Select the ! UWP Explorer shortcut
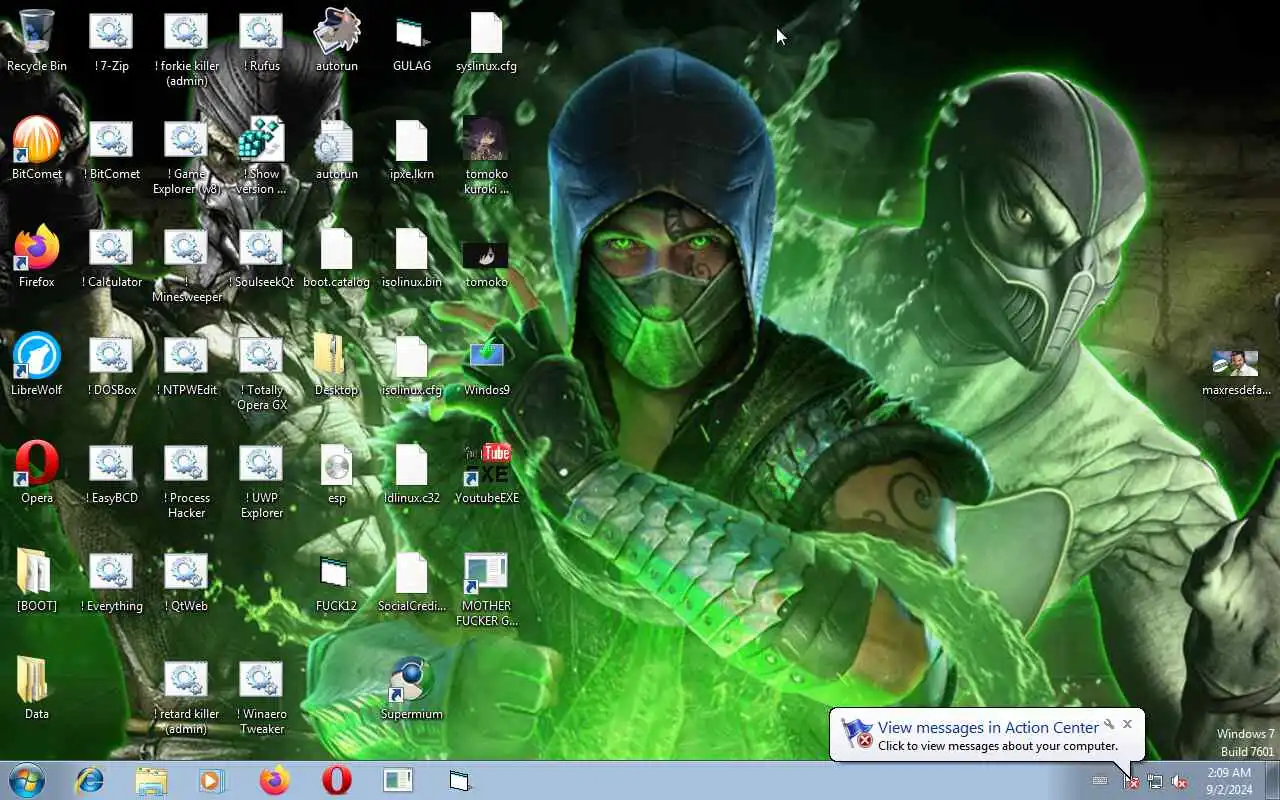This screenshot has height=800, width=1280. (262, 480)
